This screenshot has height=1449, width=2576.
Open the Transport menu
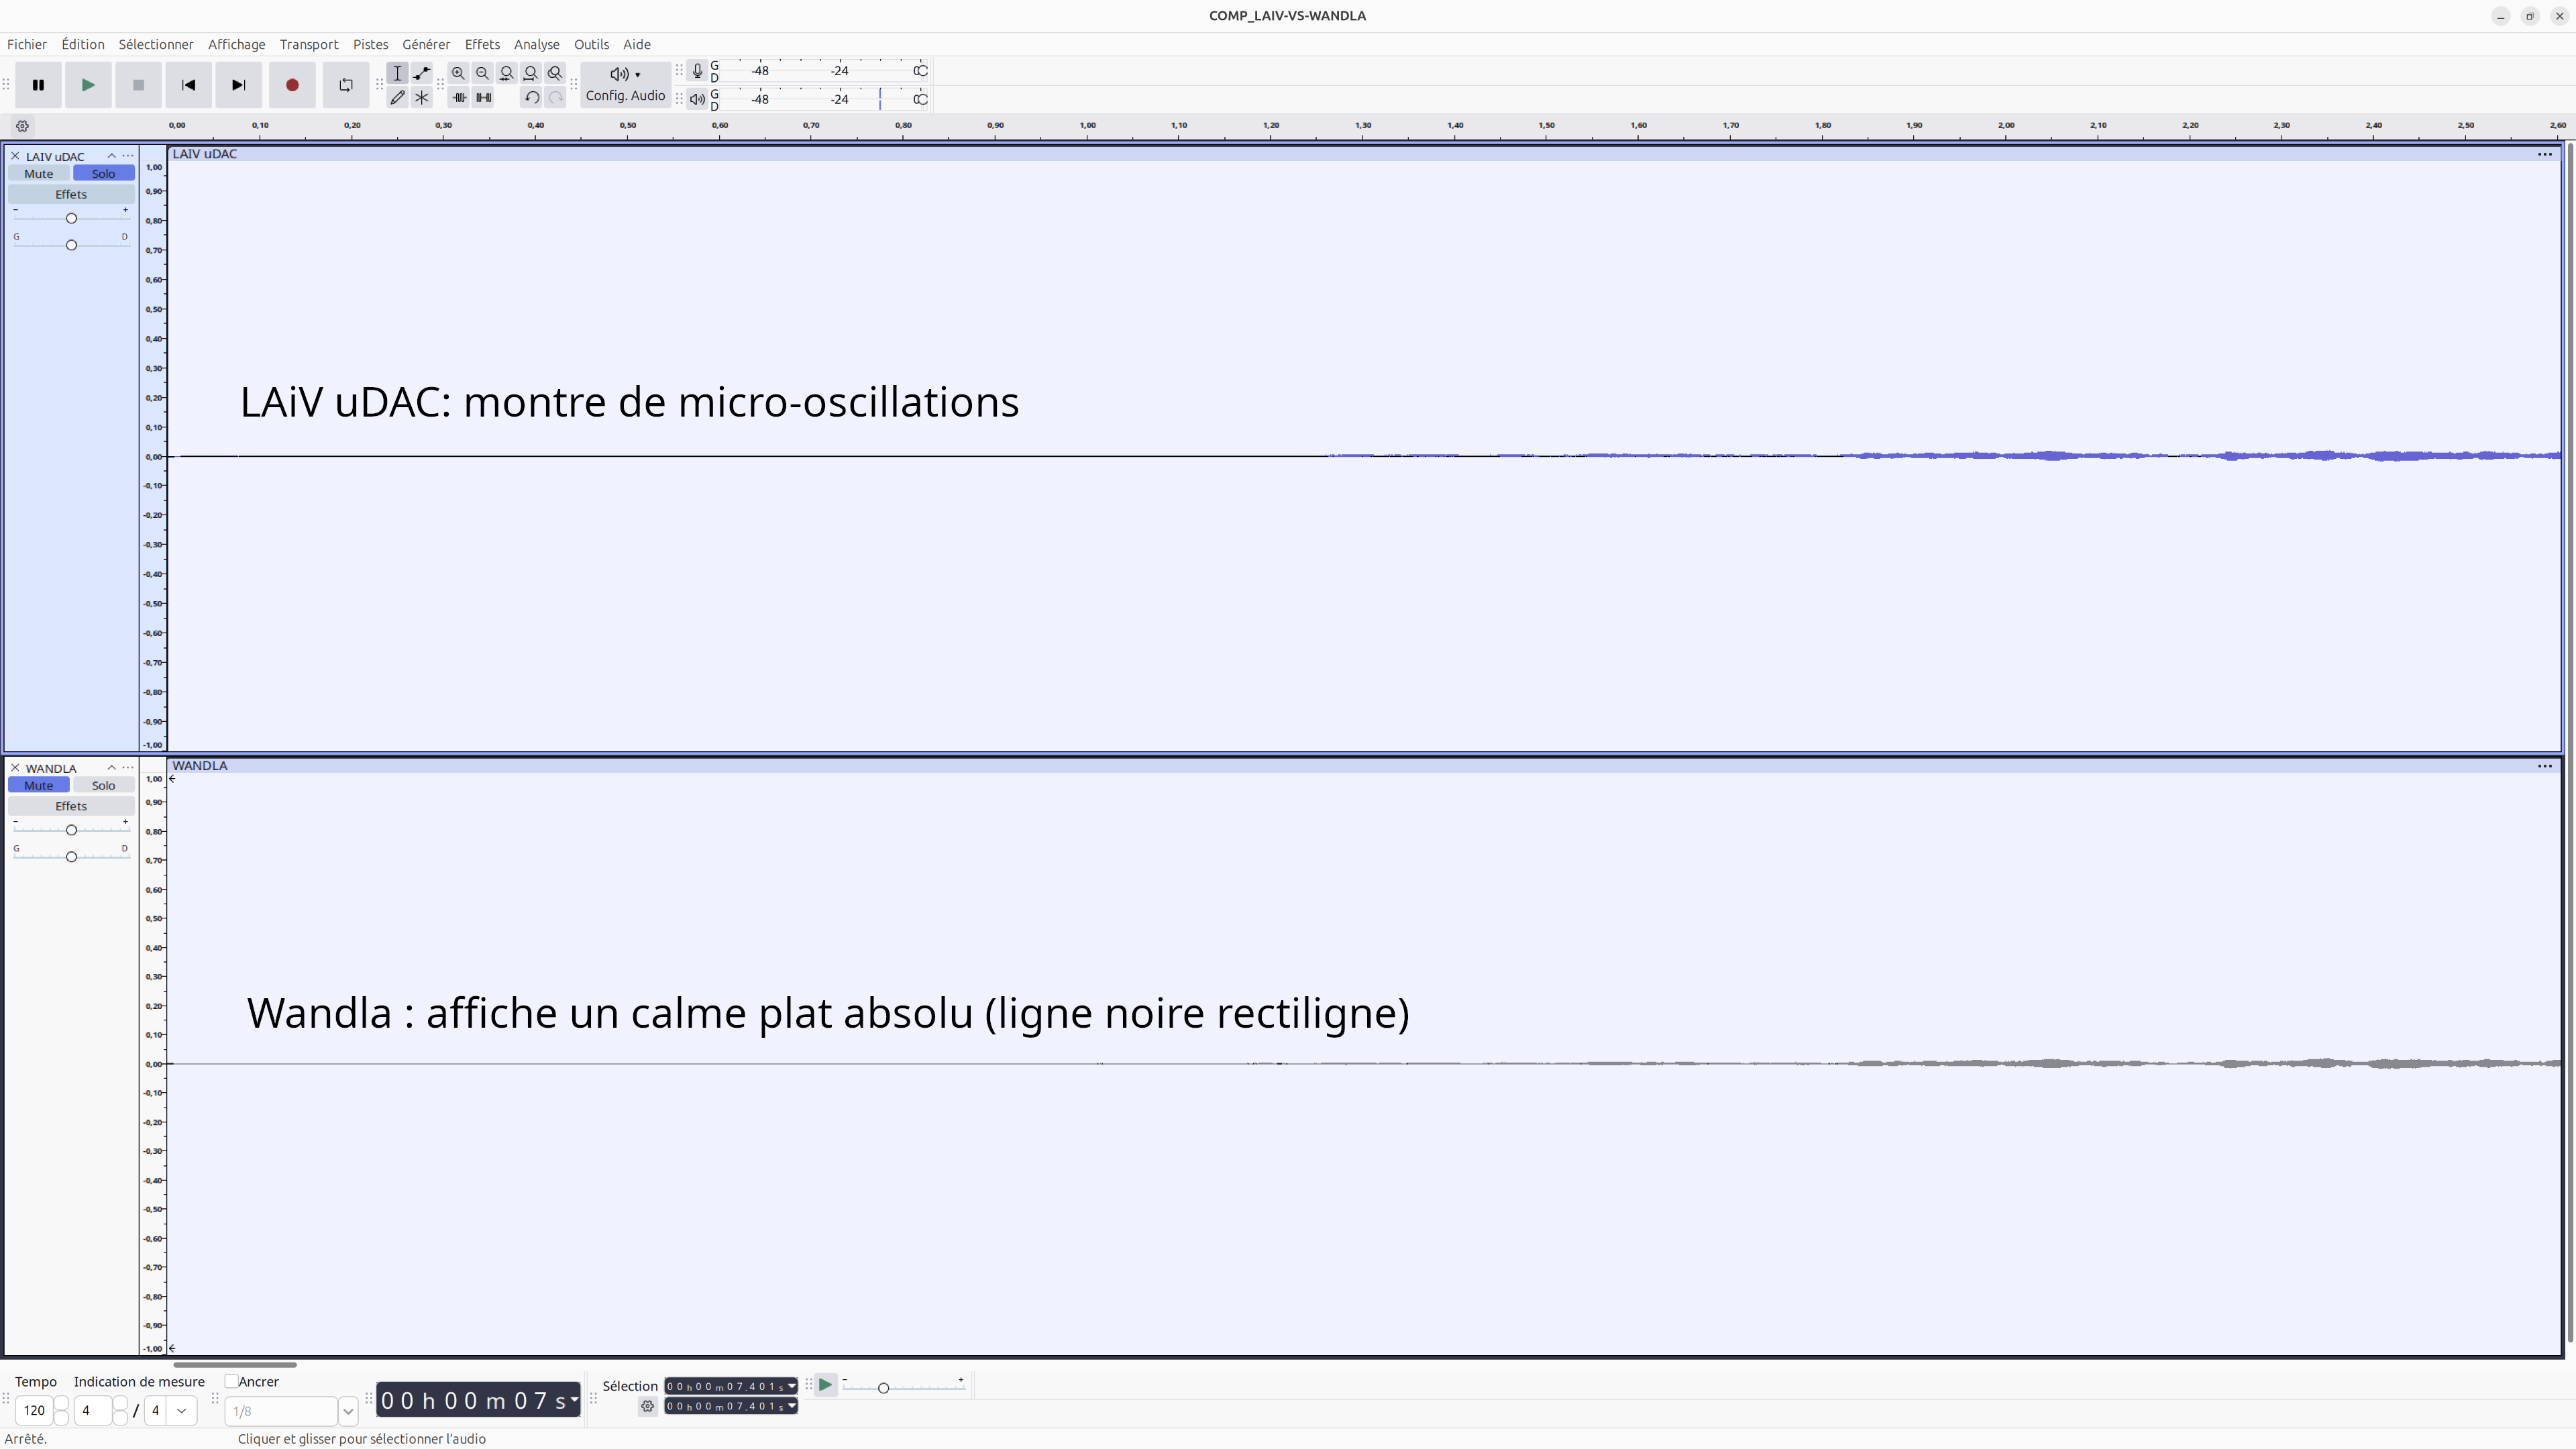click(309, 44)
